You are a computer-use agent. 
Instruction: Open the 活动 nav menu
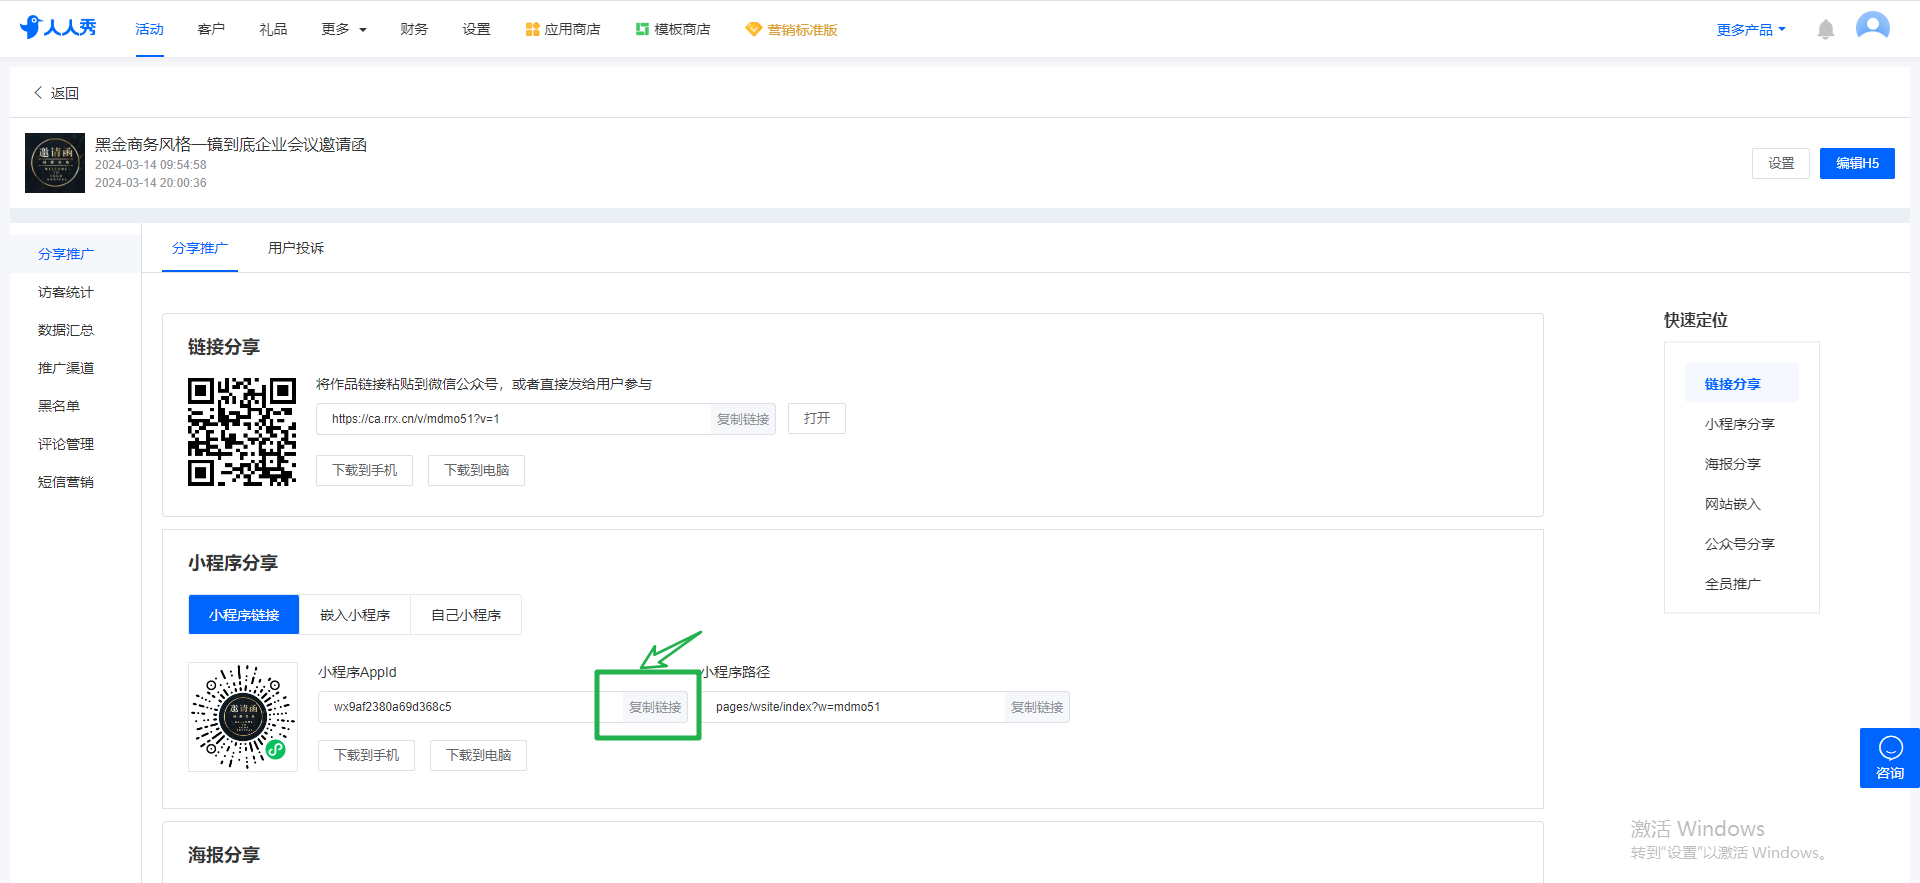coord(150,30)
